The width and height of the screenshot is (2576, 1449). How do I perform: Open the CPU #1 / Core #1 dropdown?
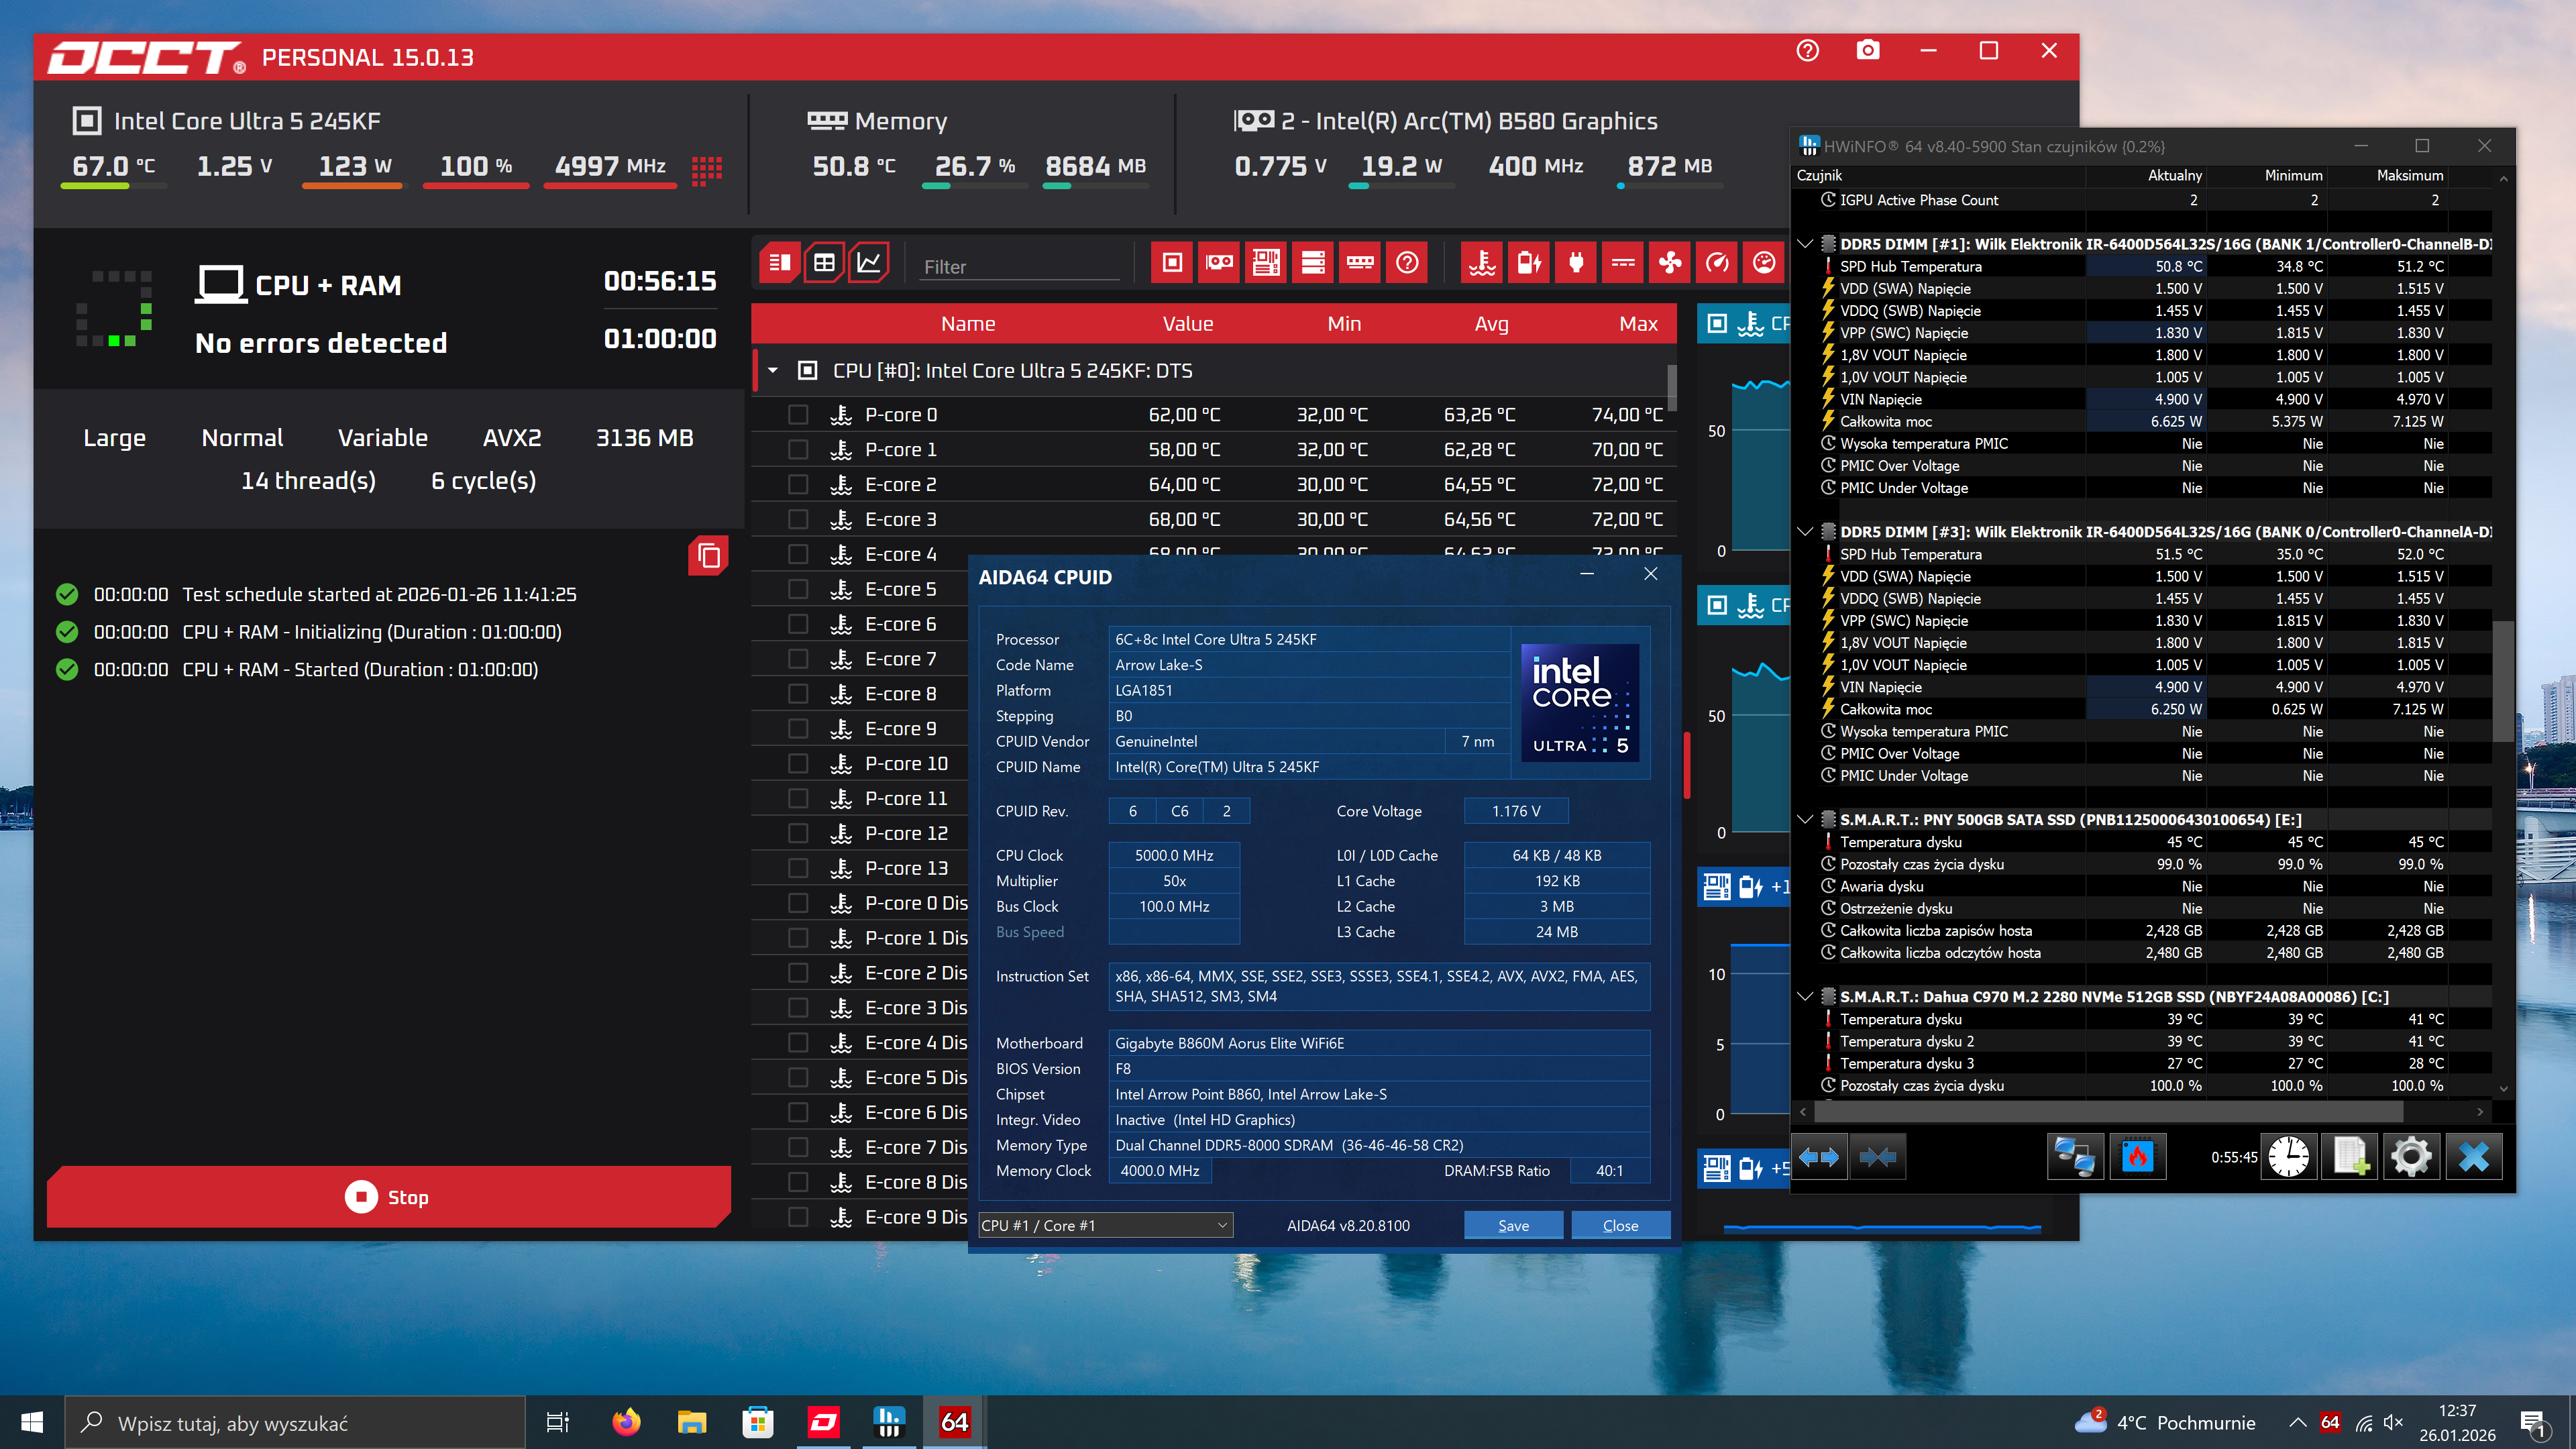(x=1105, y=1225)
